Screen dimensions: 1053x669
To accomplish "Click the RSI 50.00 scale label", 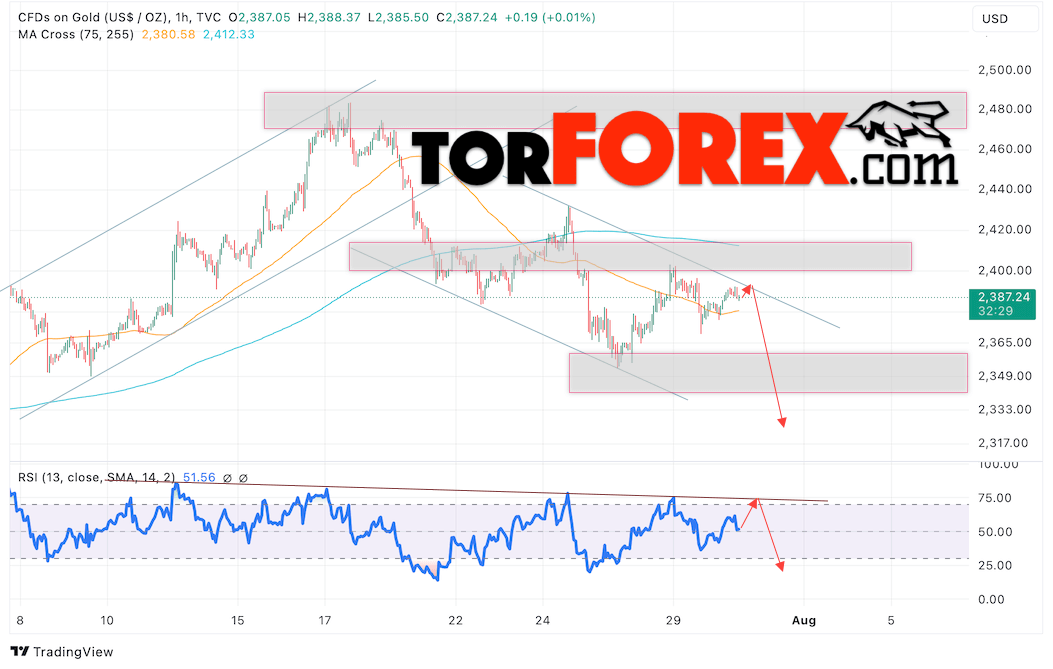I will click(995, 532).
